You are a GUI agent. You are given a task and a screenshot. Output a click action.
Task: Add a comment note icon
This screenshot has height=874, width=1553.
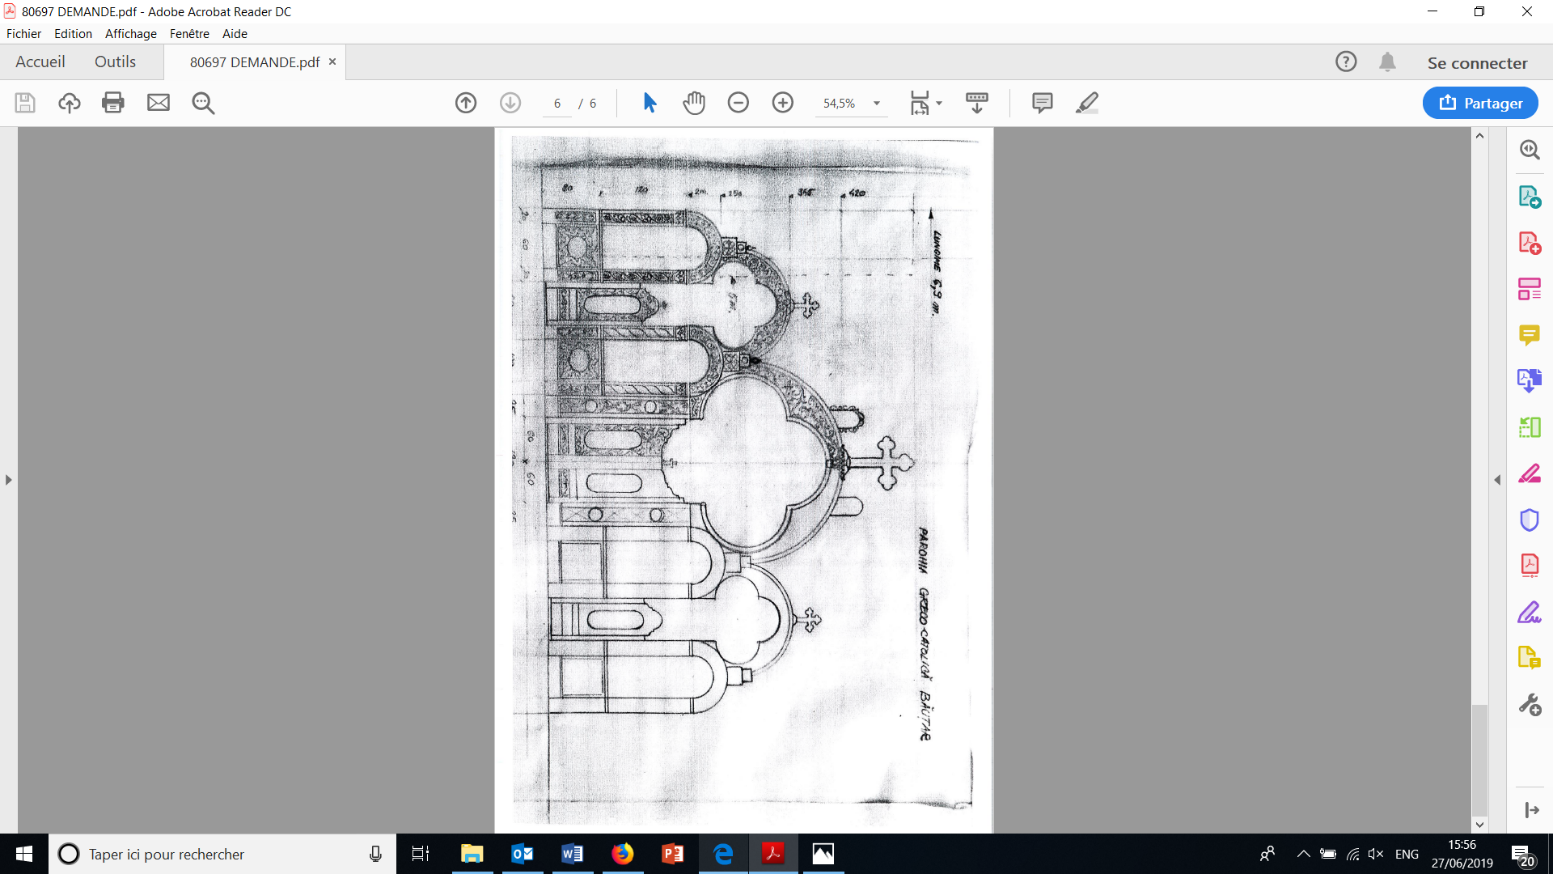click(1042, 103)
